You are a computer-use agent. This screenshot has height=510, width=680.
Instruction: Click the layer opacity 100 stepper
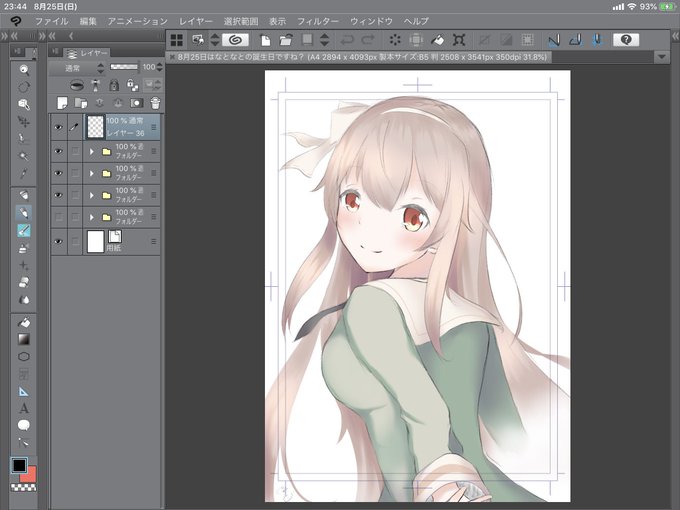159,67
